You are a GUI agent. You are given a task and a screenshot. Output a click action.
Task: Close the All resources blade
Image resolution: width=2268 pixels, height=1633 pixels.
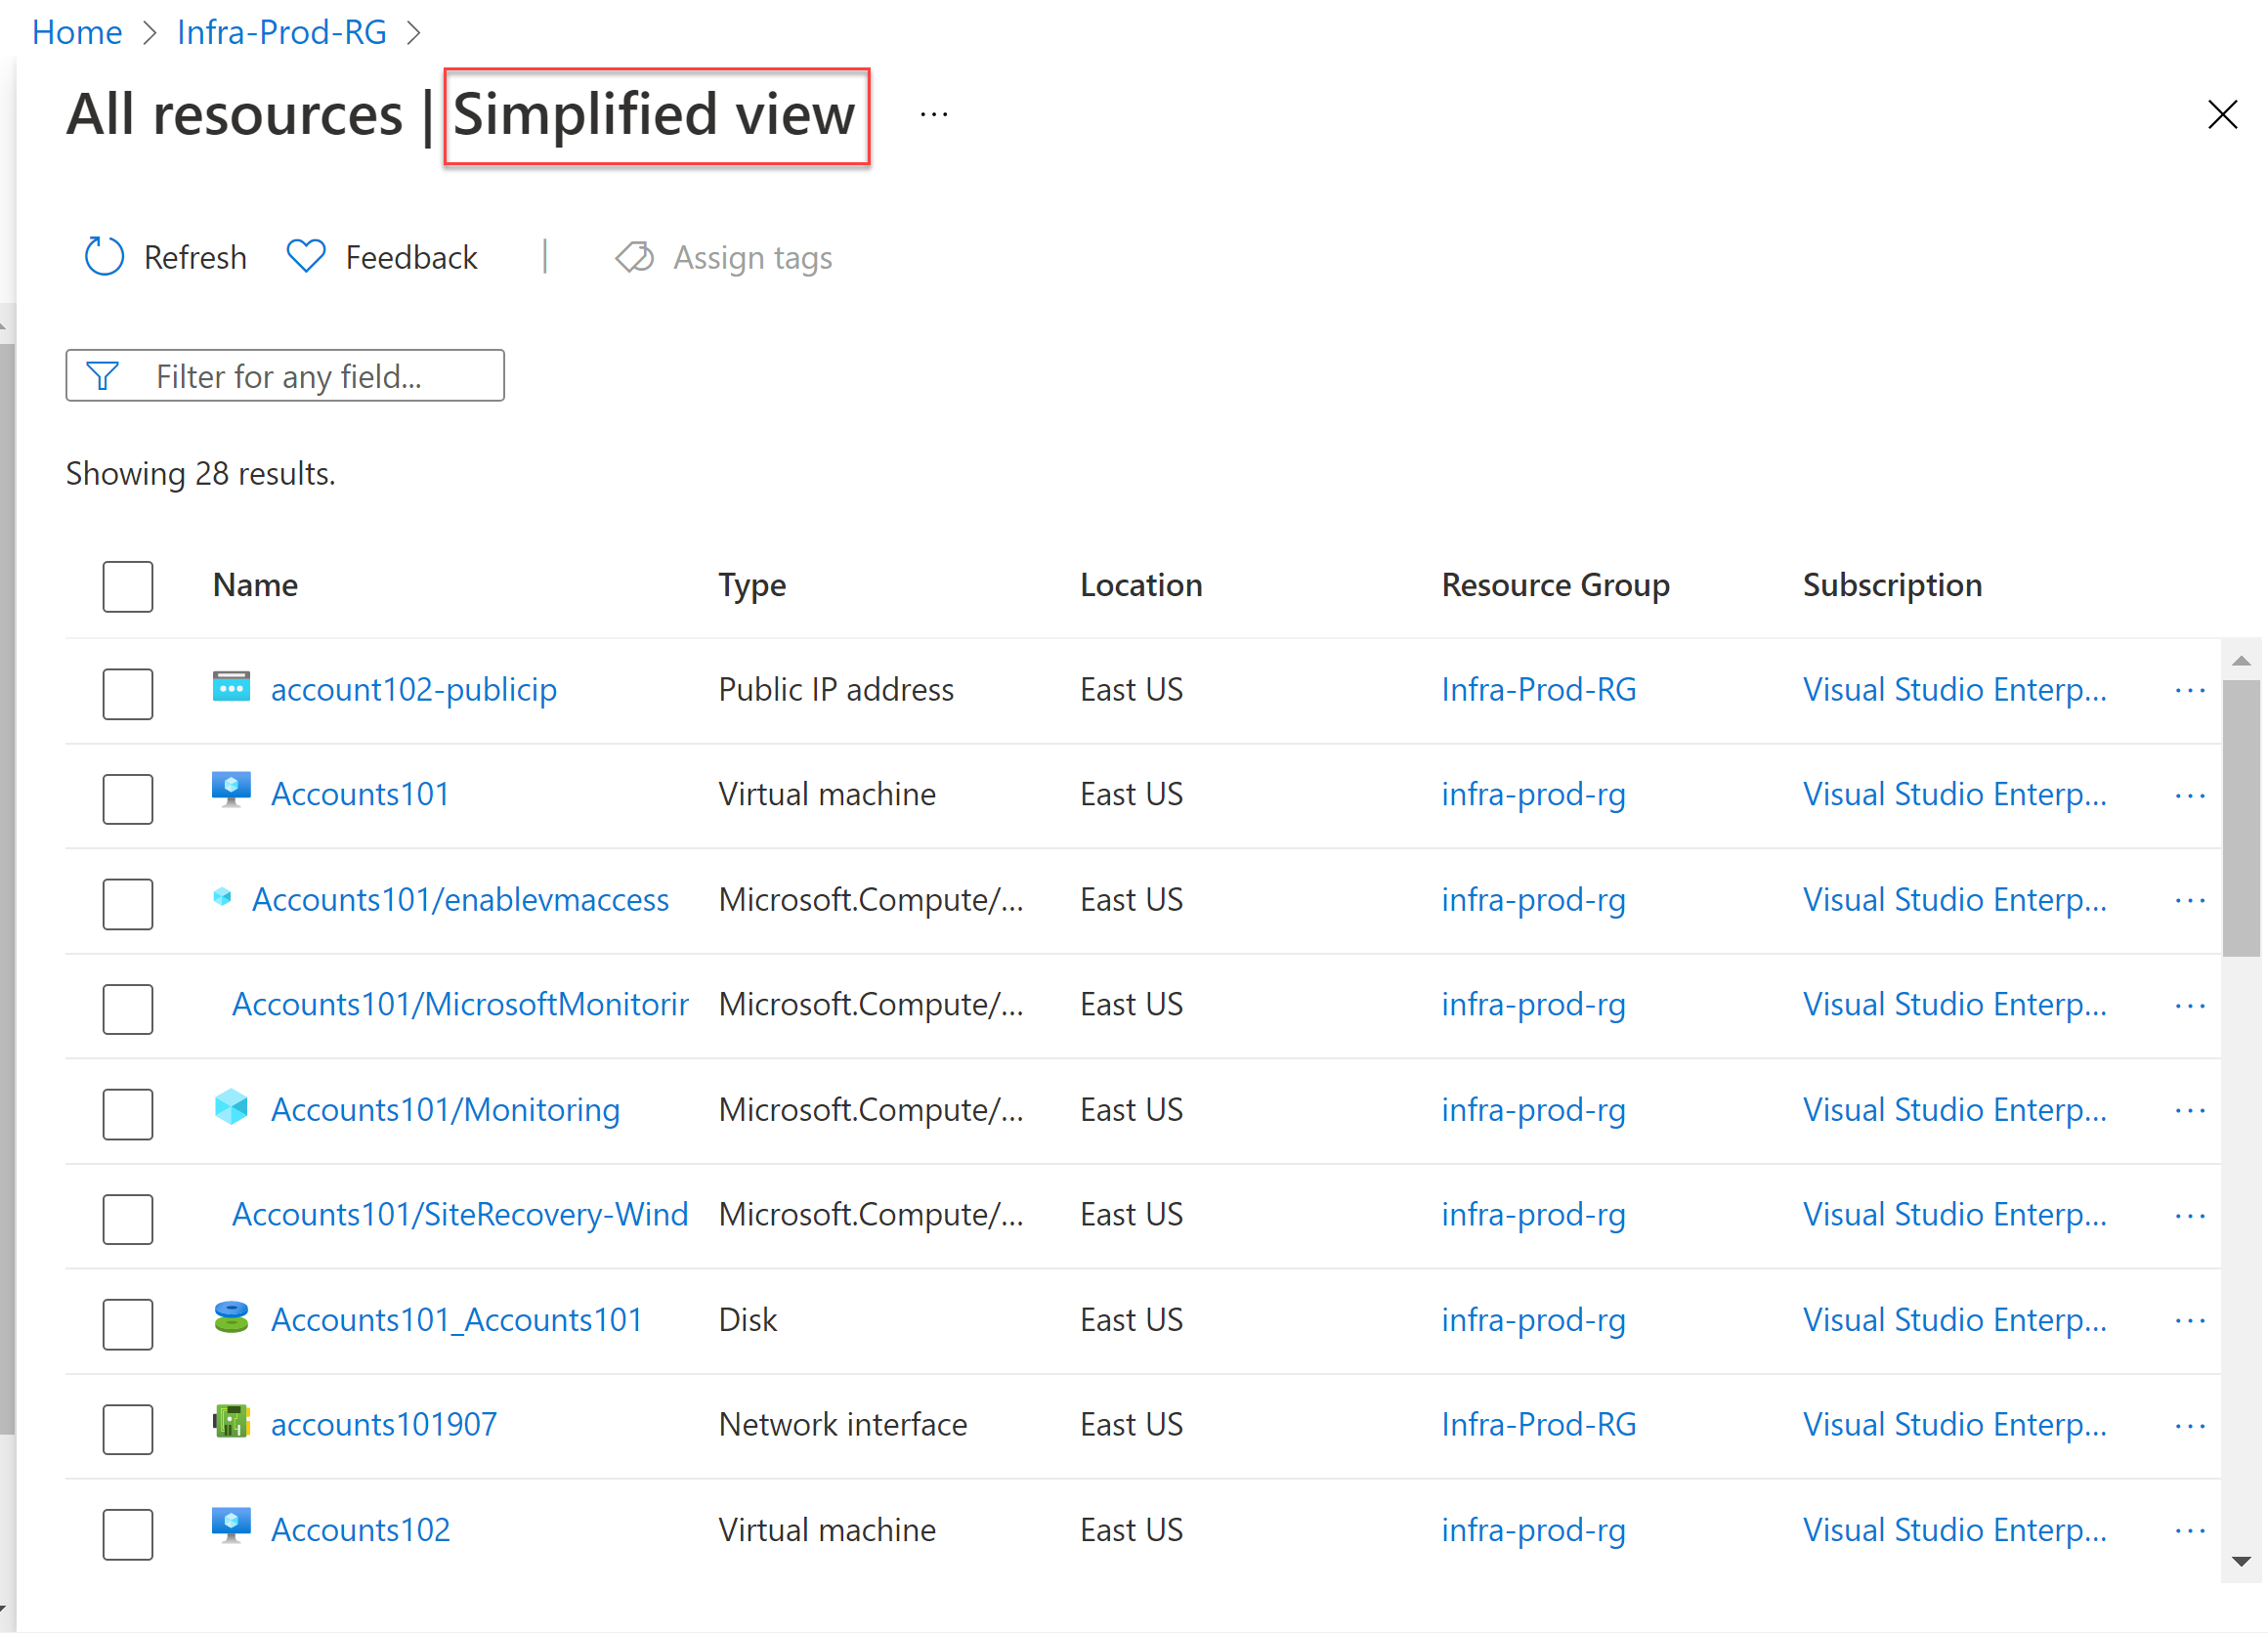coord(2222,114)
